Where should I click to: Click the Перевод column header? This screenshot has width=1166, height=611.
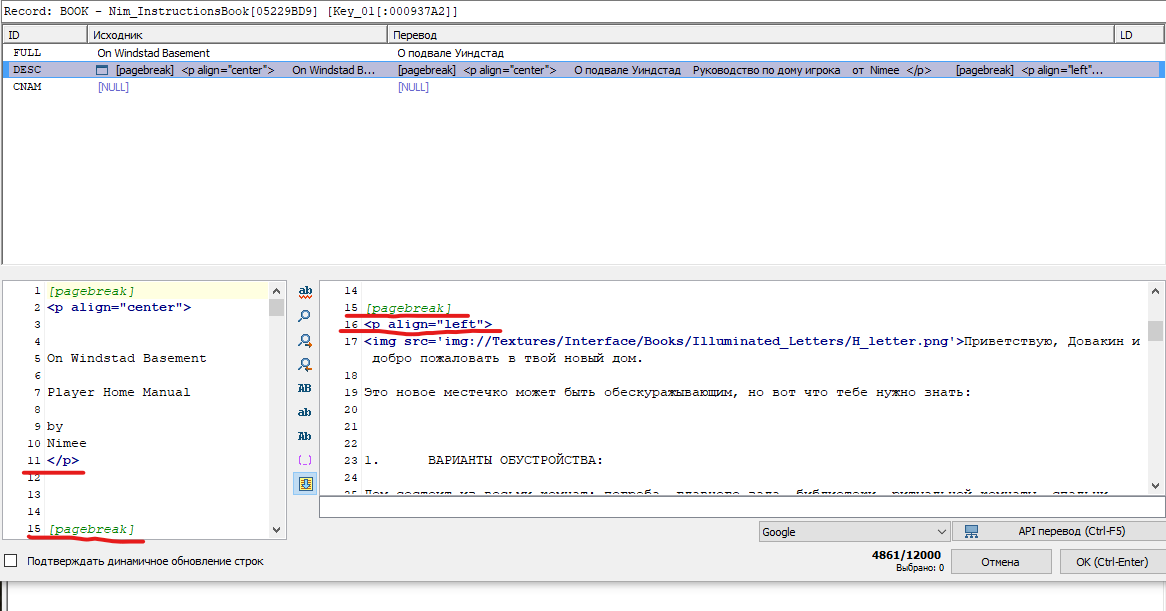(750, 35)
